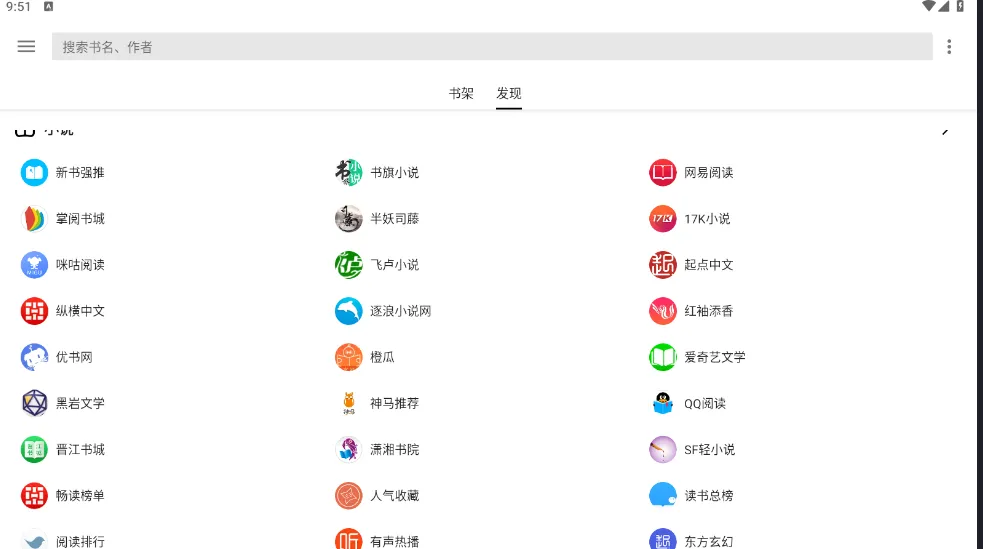Choose the 掌阅书城 label
The image size is (983, 549).
(80, 219)
